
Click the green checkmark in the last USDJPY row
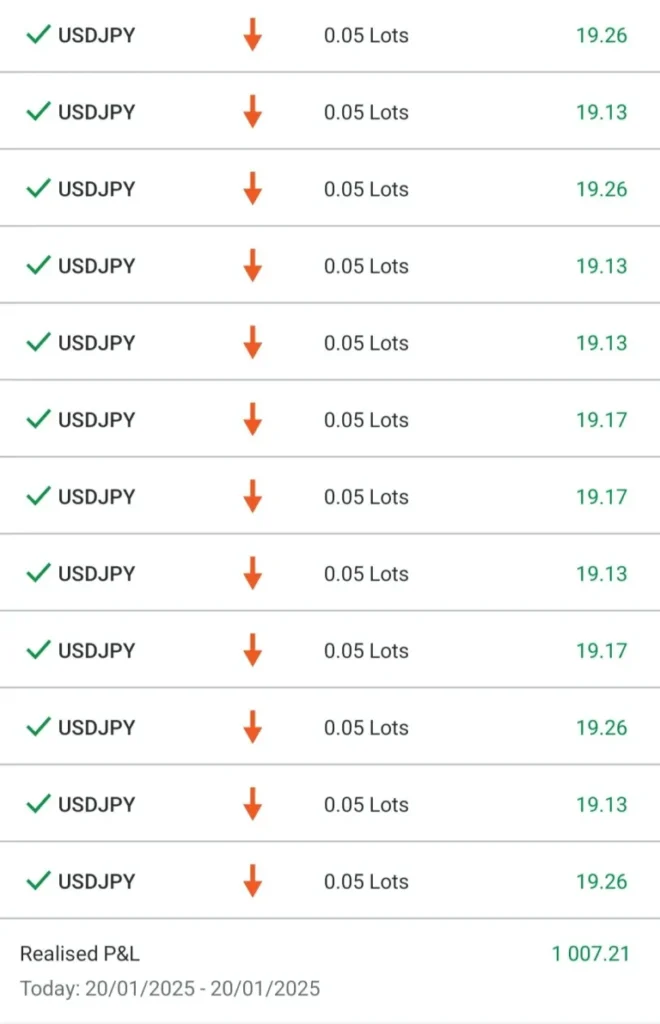[x=38, y=881]
